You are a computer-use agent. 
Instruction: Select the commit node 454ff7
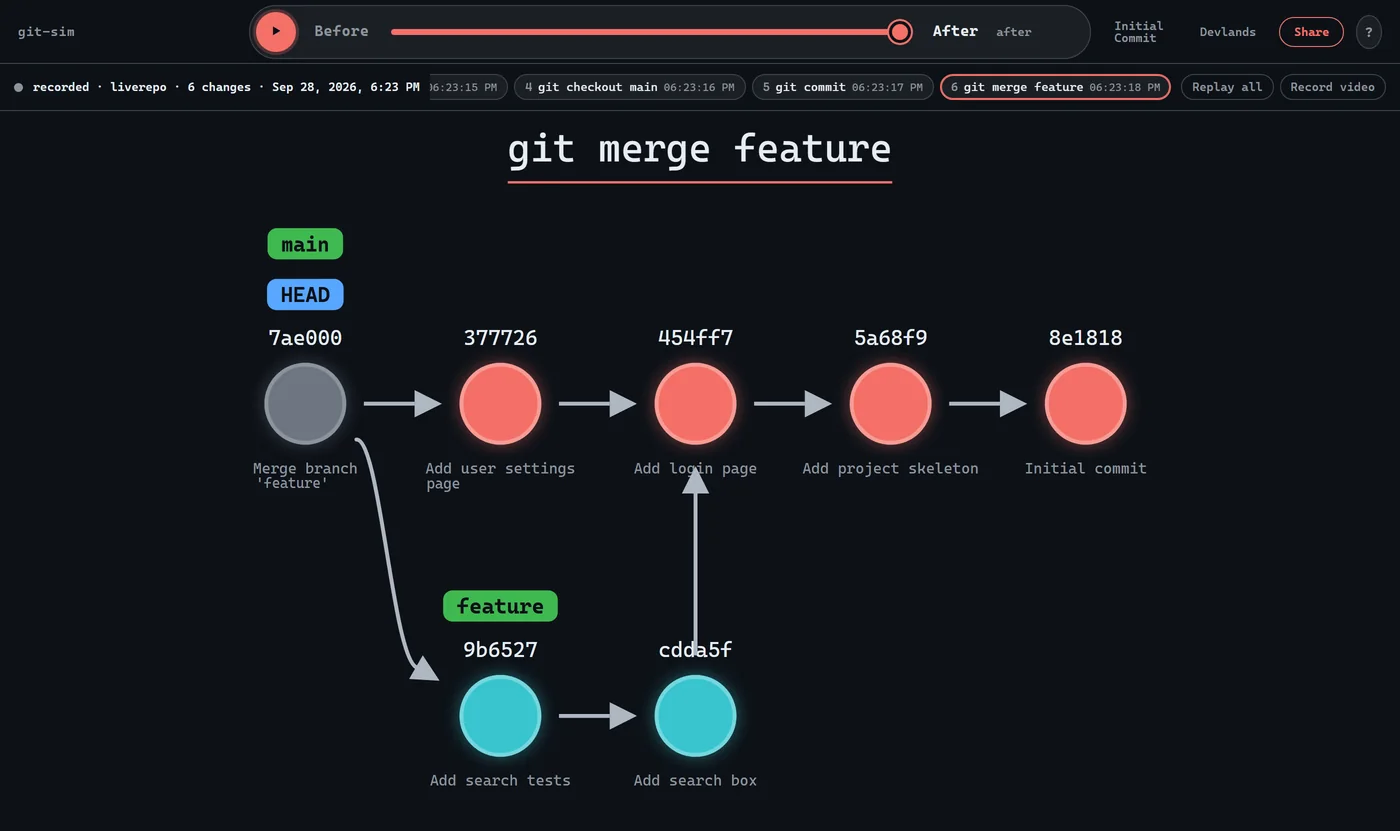(695, 404)
